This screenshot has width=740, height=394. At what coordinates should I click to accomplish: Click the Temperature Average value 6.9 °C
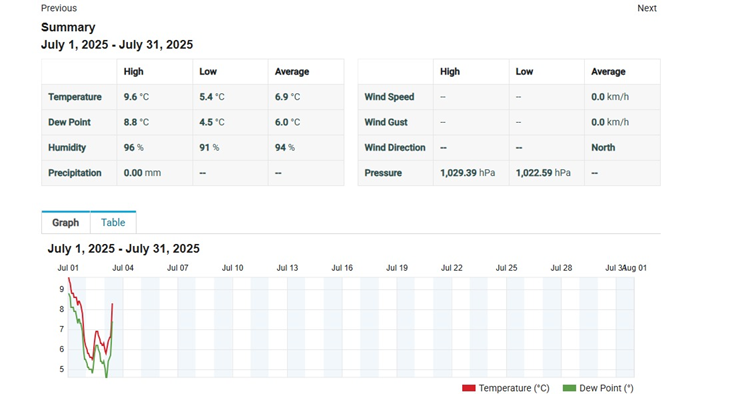pos(287,97)
